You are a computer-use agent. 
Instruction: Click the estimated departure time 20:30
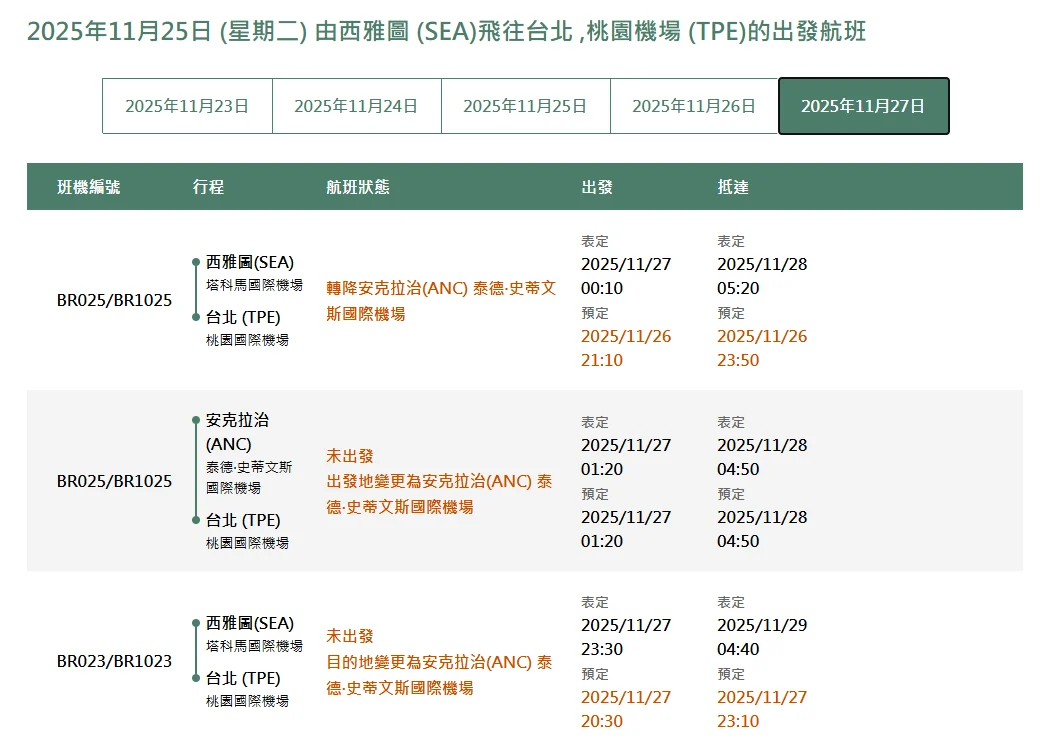602,721
